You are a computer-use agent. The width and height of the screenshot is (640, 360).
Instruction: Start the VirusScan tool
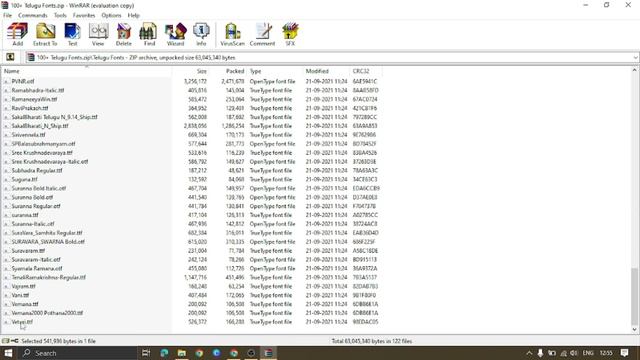click(233, 34)
